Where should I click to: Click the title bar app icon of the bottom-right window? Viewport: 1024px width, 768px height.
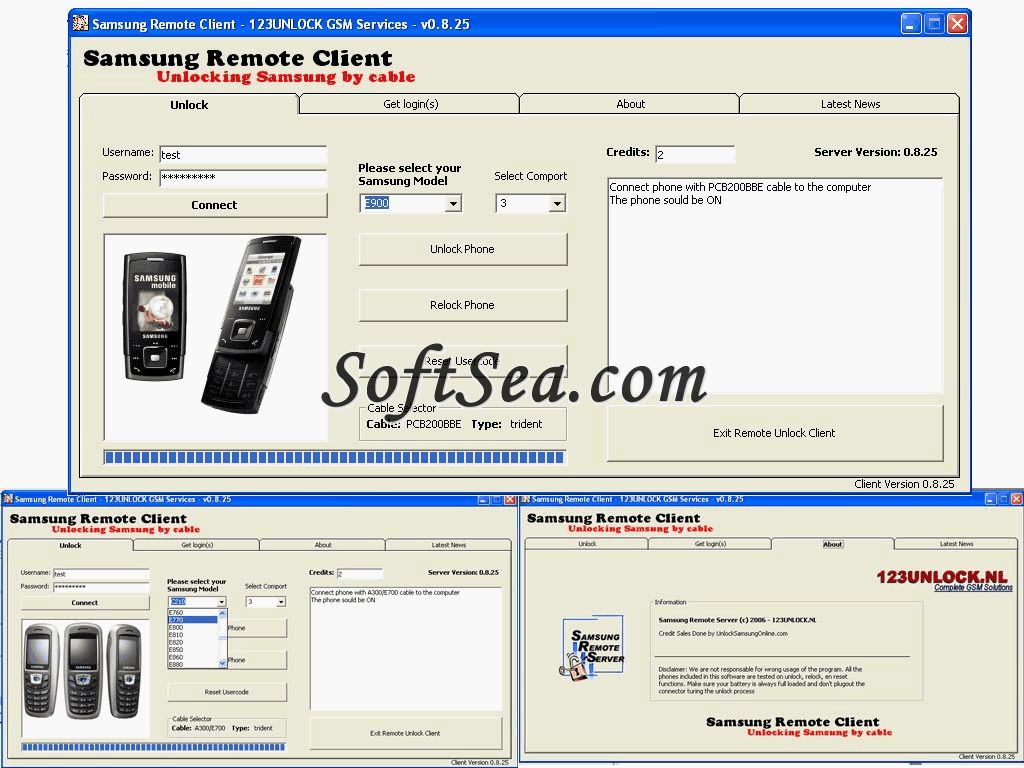pyautogui.click(x=525, y=499)
